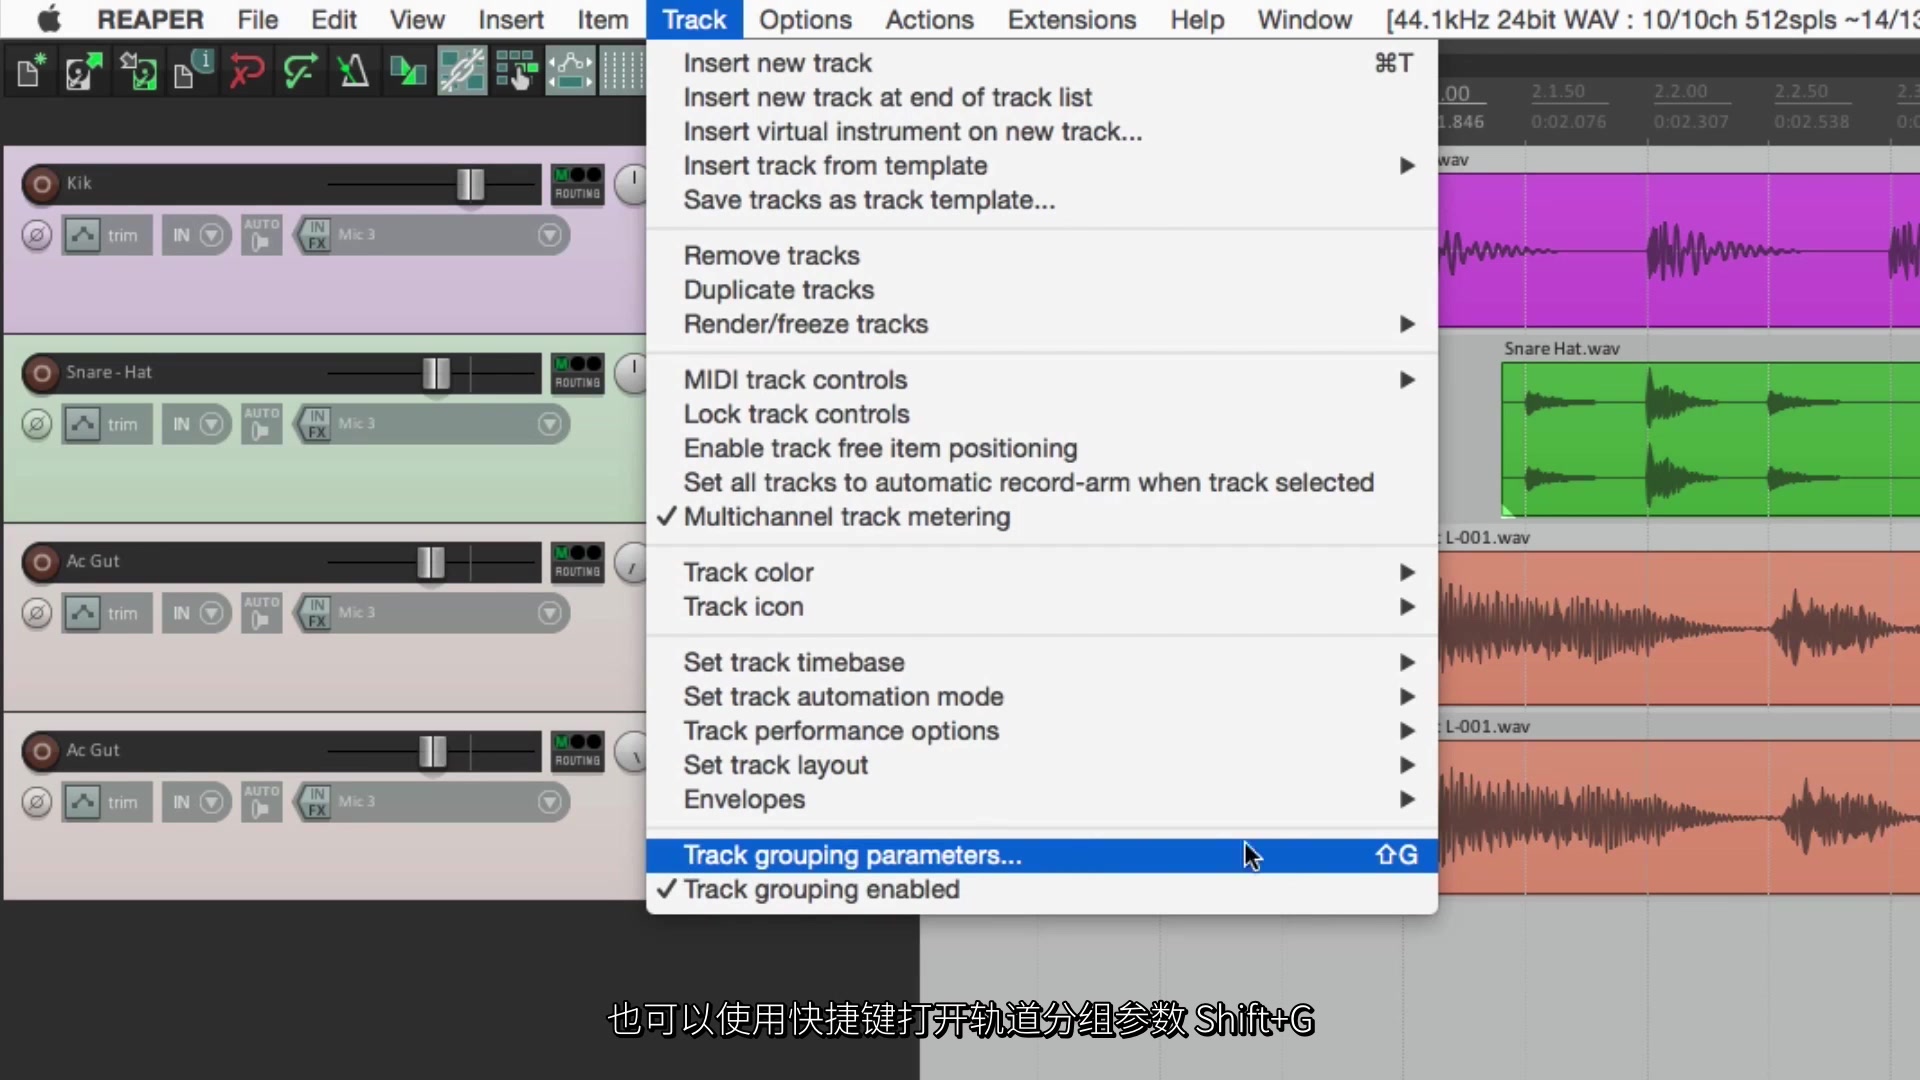
Task: Click the Undo toolbar icon
Action: point(246,72)
